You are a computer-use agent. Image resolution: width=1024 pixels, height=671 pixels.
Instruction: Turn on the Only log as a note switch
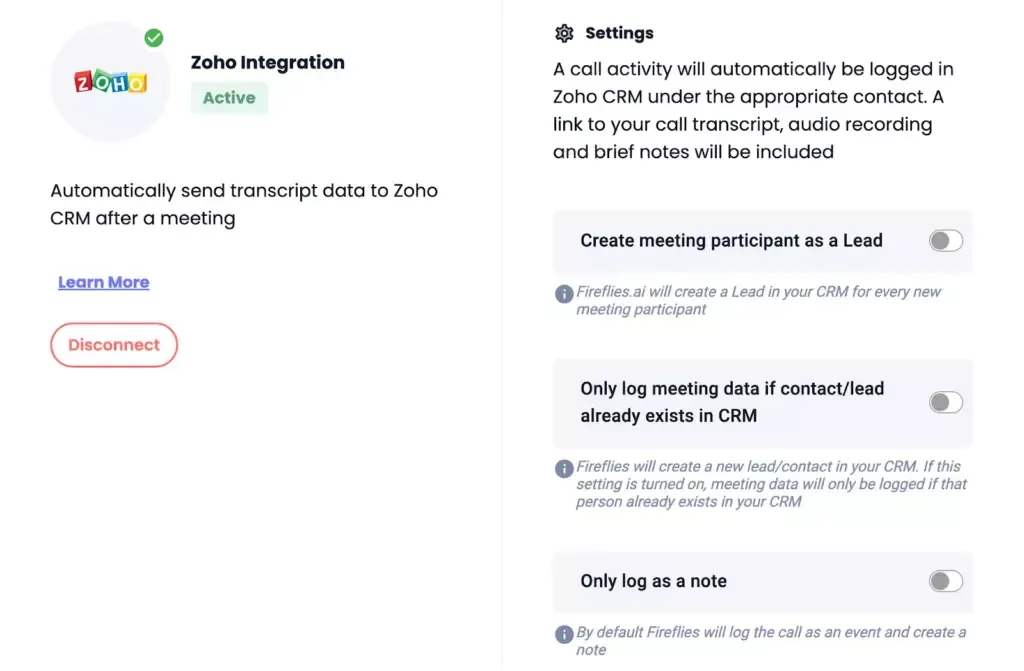pyautogui.click(x=944, y=580)
